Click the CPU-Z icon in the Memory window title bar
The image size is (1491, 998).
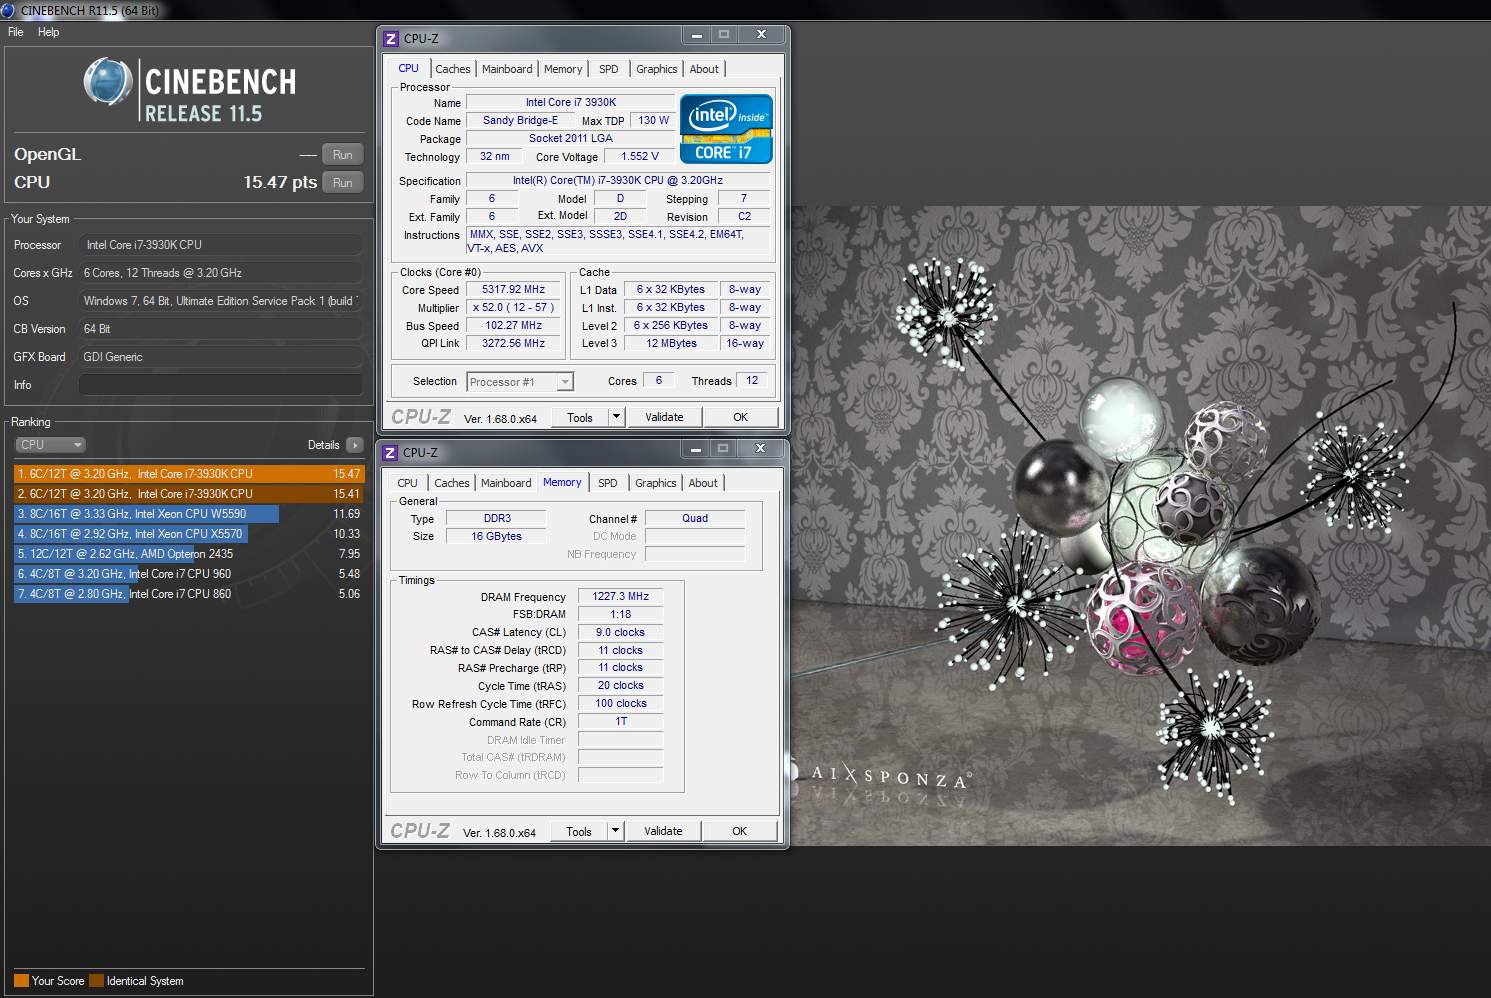(x=390, y=452)
